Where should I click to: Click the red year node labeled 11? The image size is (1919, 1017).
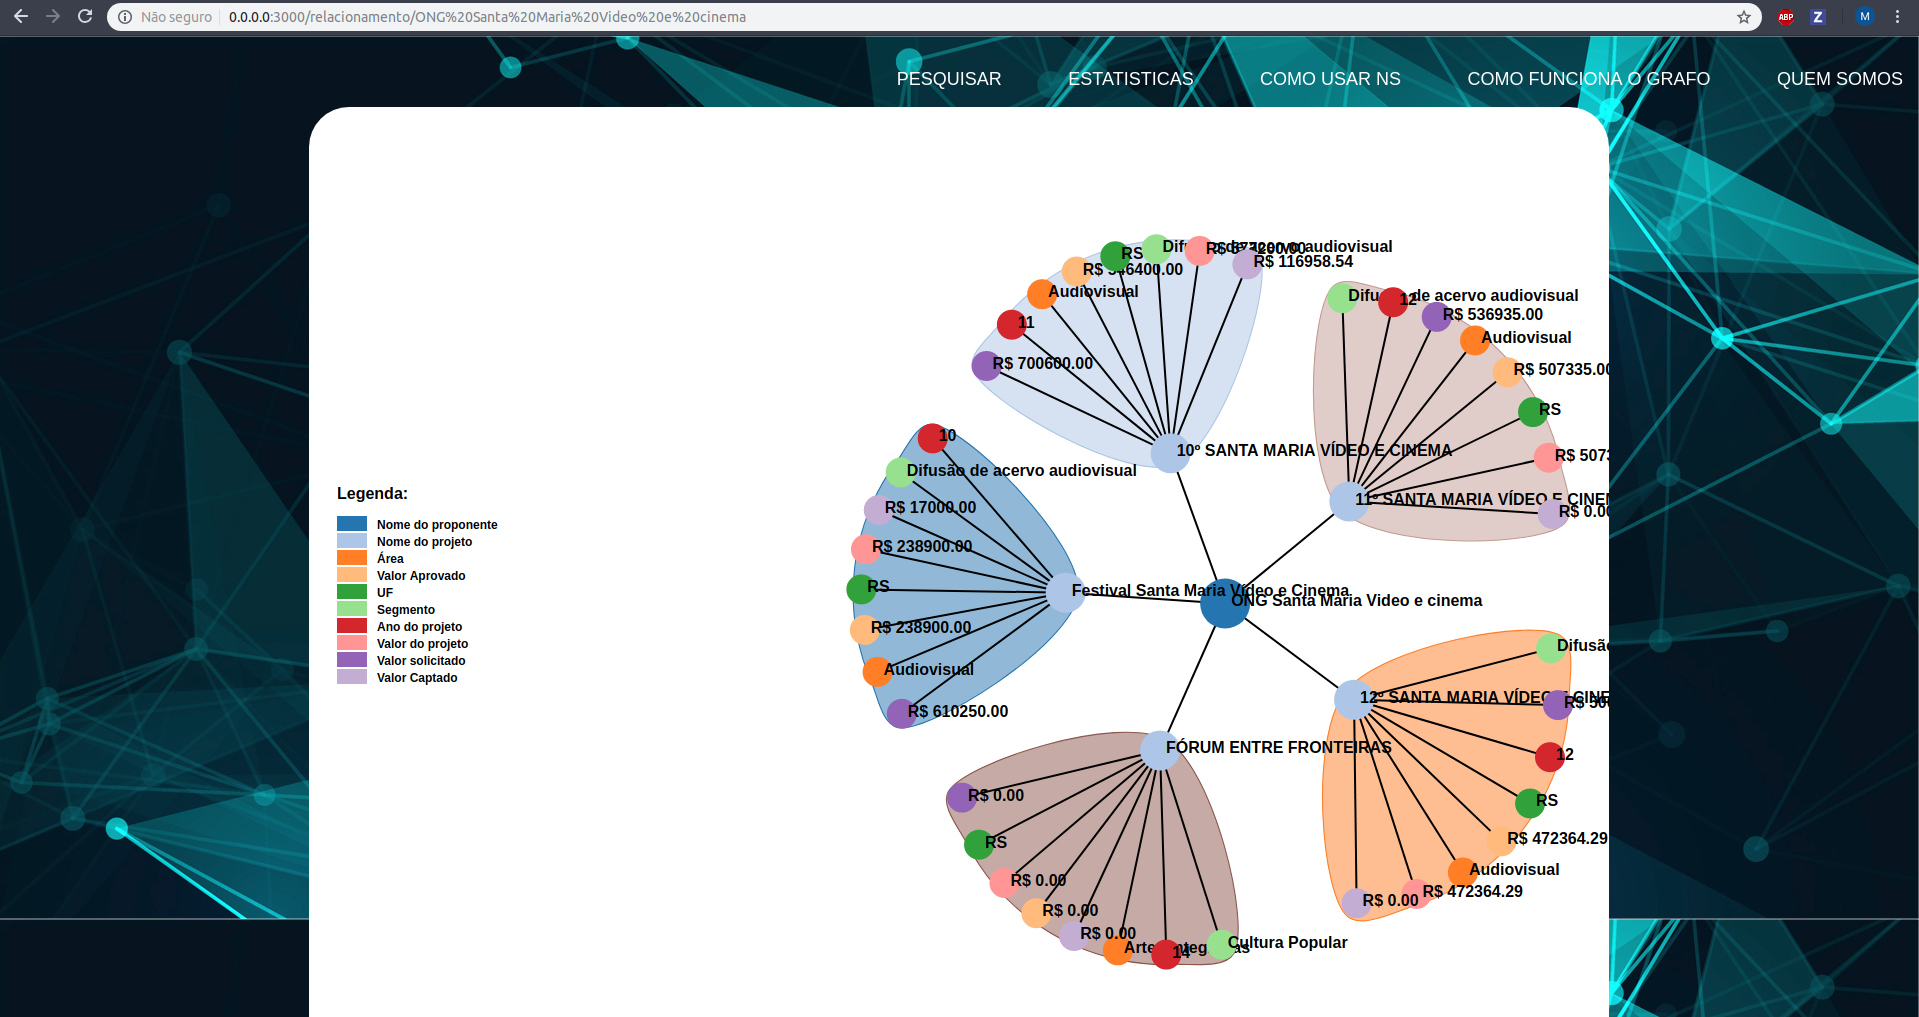(x=1011, y=324)
